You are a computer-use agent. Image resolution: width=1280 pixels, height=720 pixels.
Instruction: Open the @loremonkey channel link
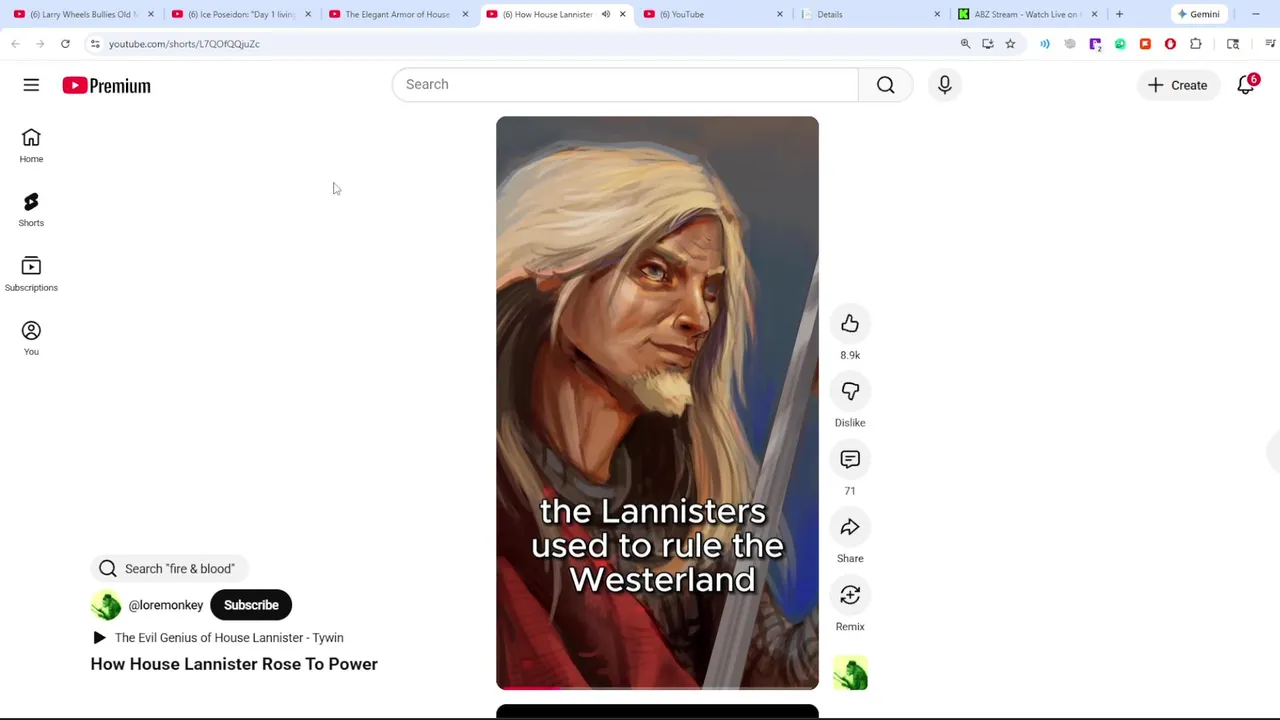(x=165, y=605)
